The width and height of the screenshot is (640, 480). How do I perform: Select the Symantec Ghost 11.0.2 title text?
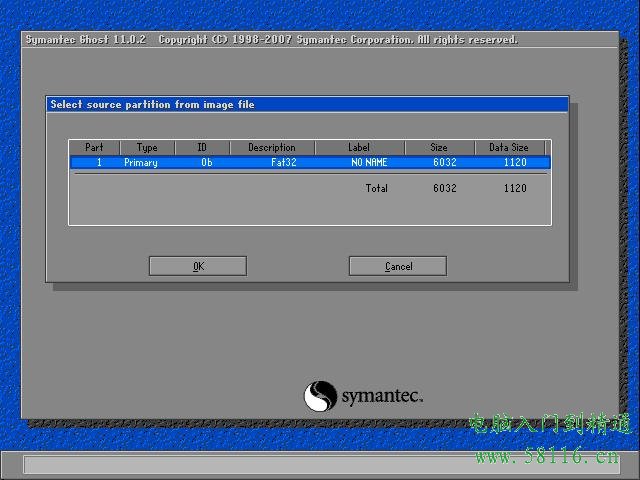(x=86, y=40)
